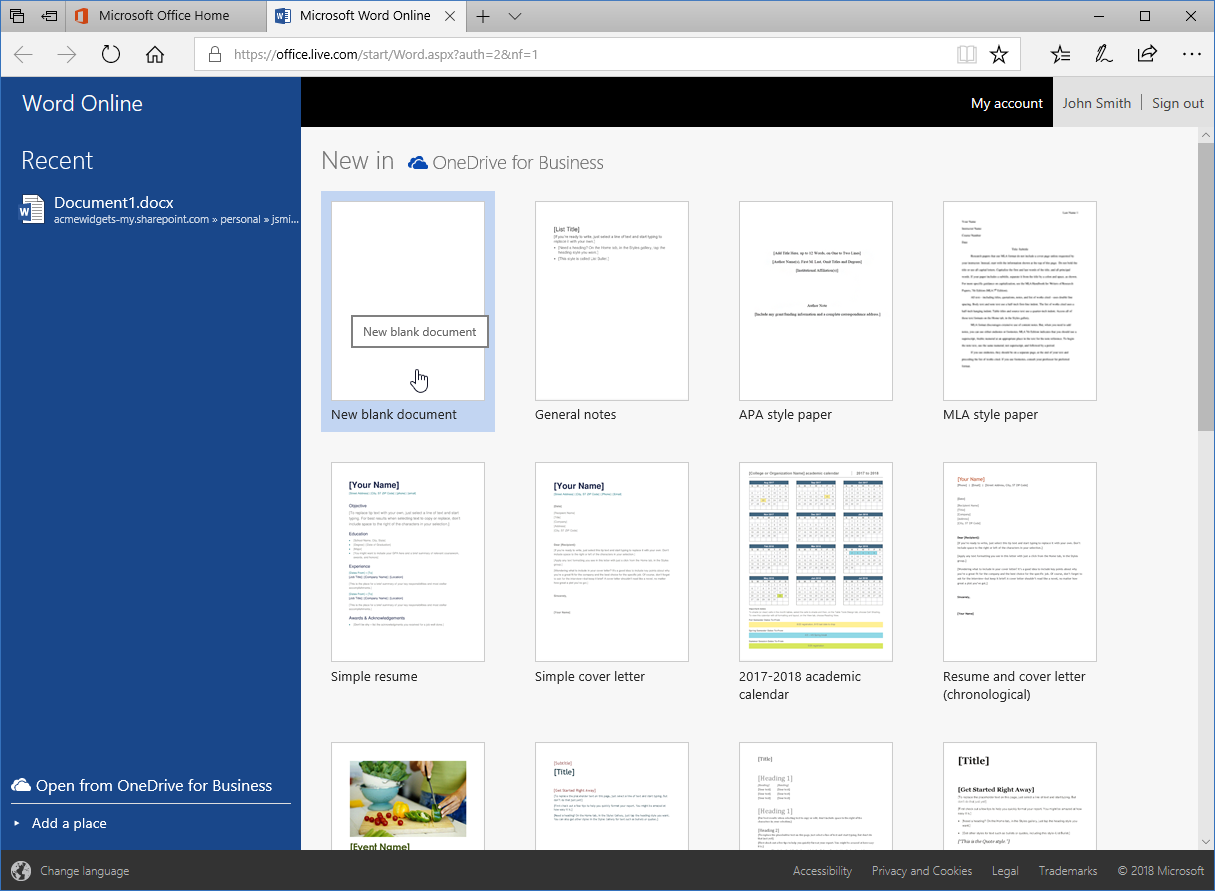
Task: Open Edge's Add notes ink tool
Action: (x=1103, y=54)
